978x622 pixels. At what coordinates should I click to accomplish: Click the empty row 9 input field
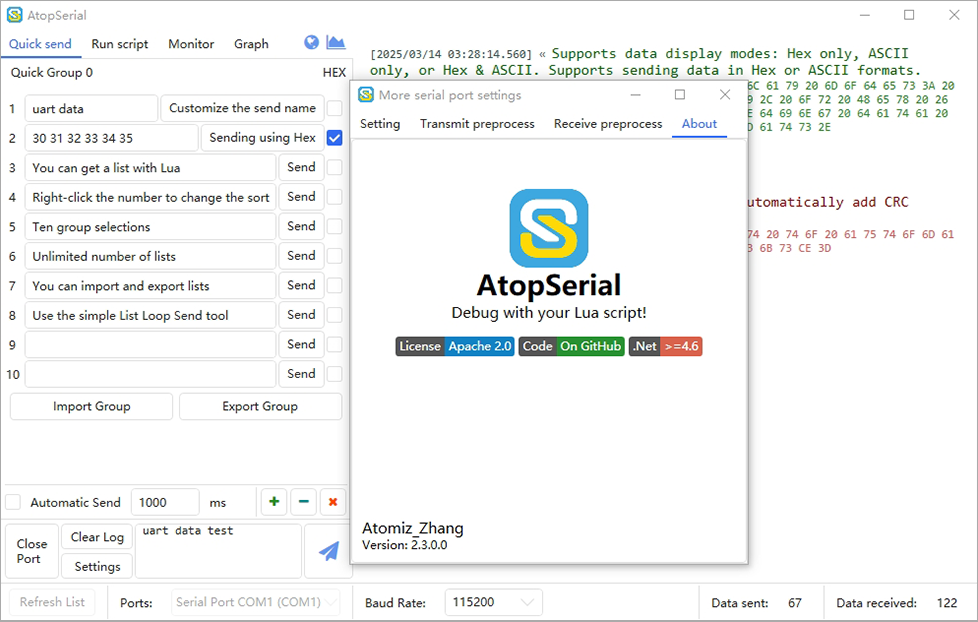150,344
